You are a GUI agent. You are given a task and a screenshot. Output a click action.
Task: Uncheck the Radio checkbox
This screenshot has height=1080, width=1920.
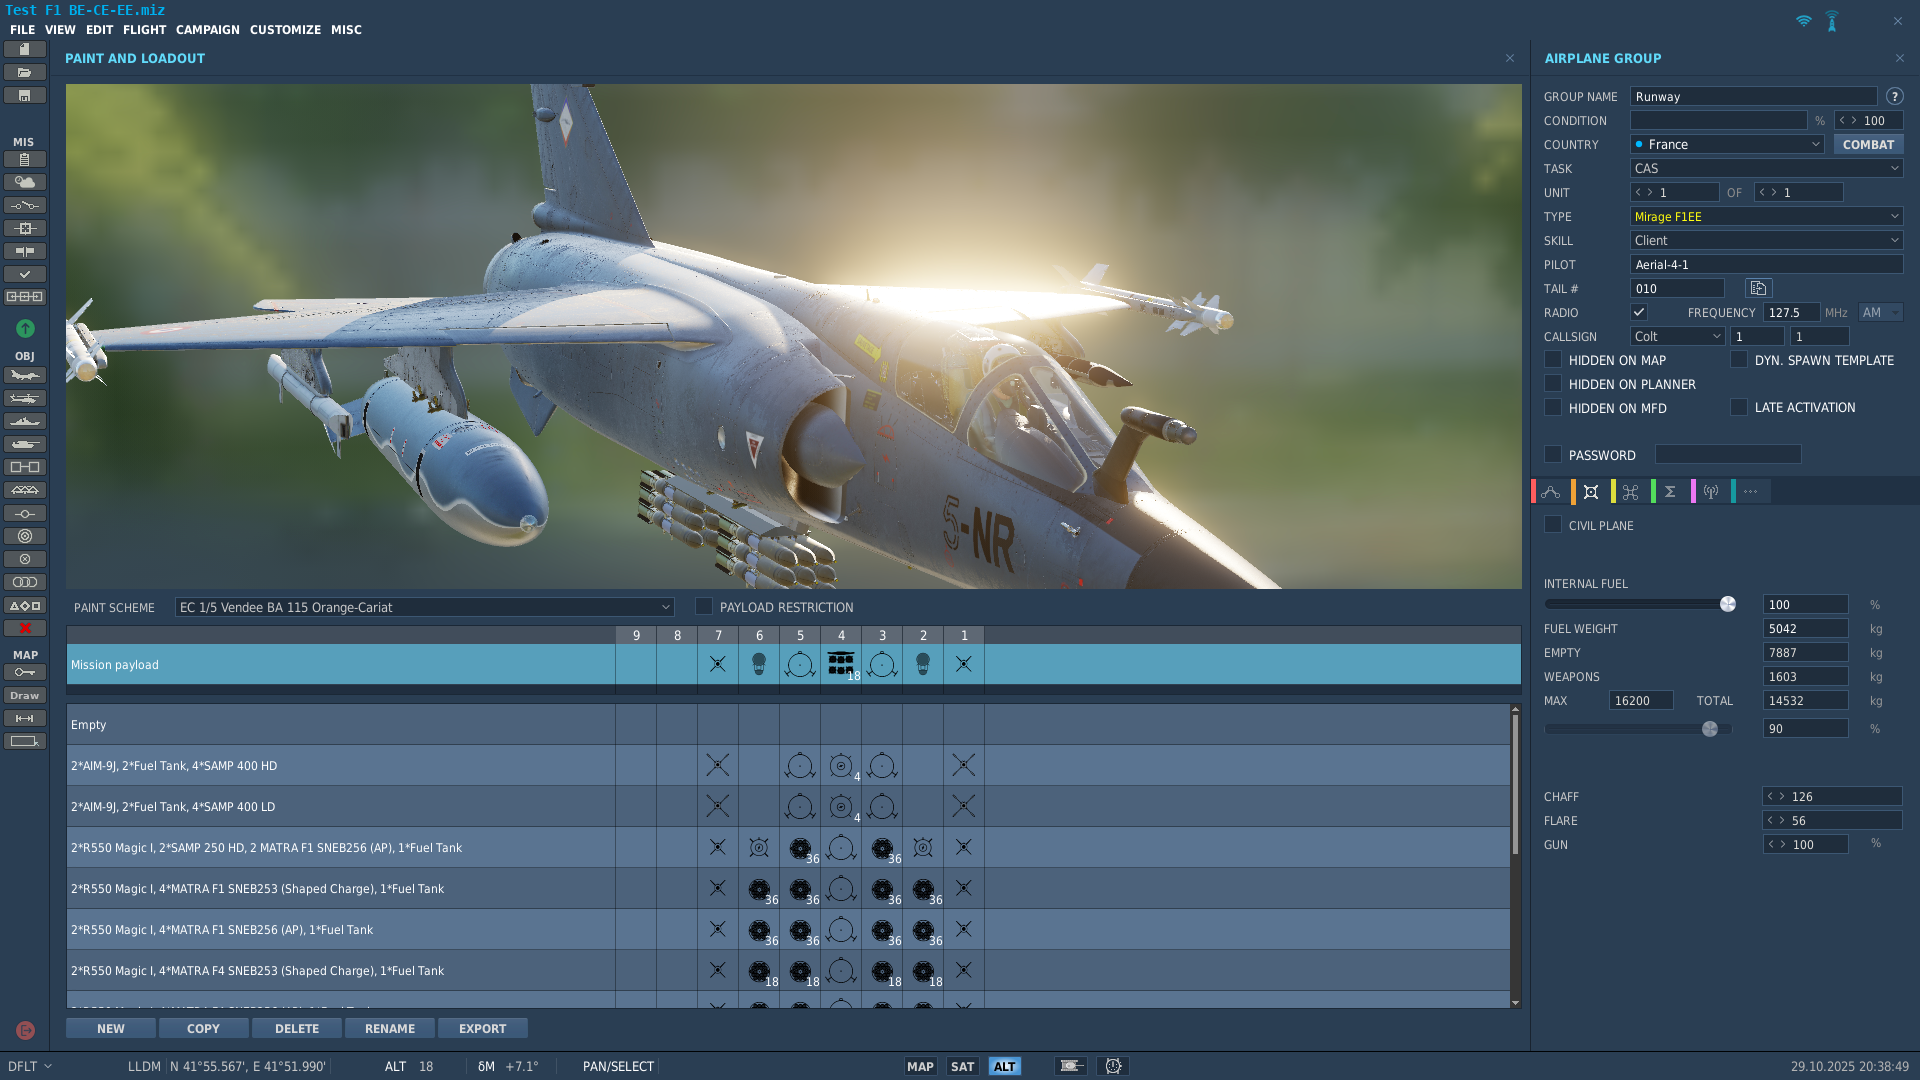click(1639, 313)
